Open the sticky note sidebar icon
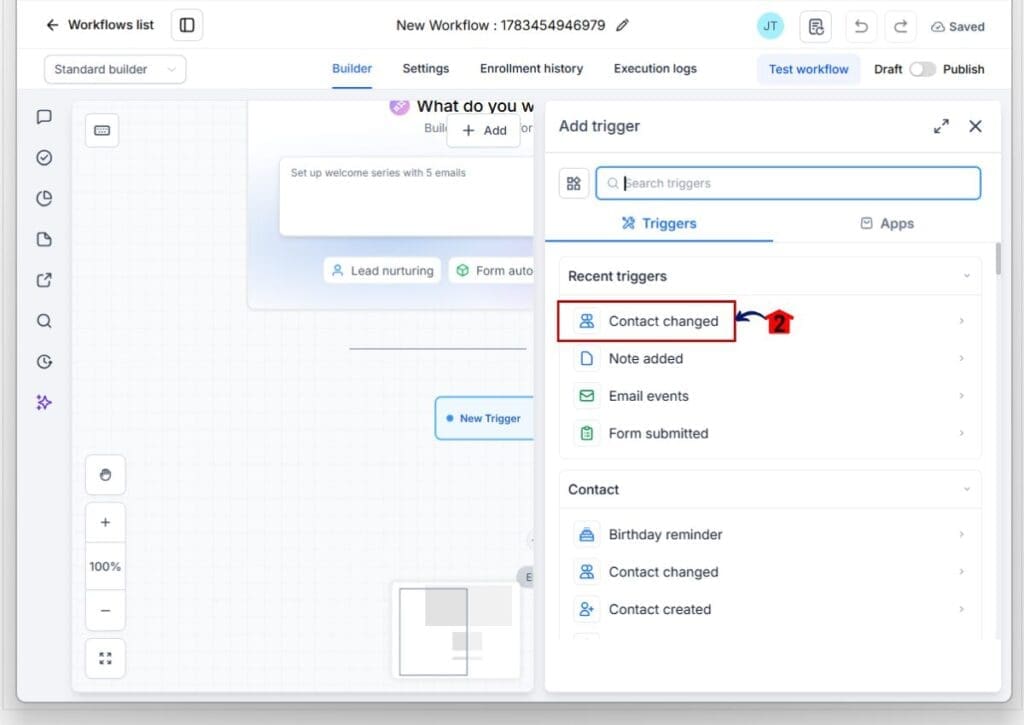This screenshot has width=1024, height=725. point(44,239)
